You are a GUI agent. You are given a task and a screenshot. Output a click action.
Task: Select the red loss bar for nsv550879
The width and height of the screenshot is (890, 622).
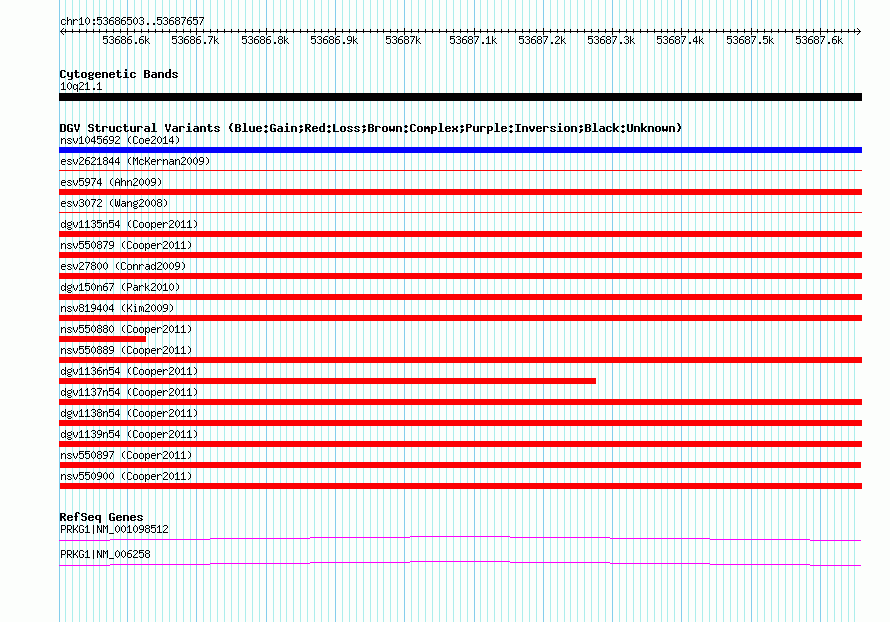(x=460, y=255)
